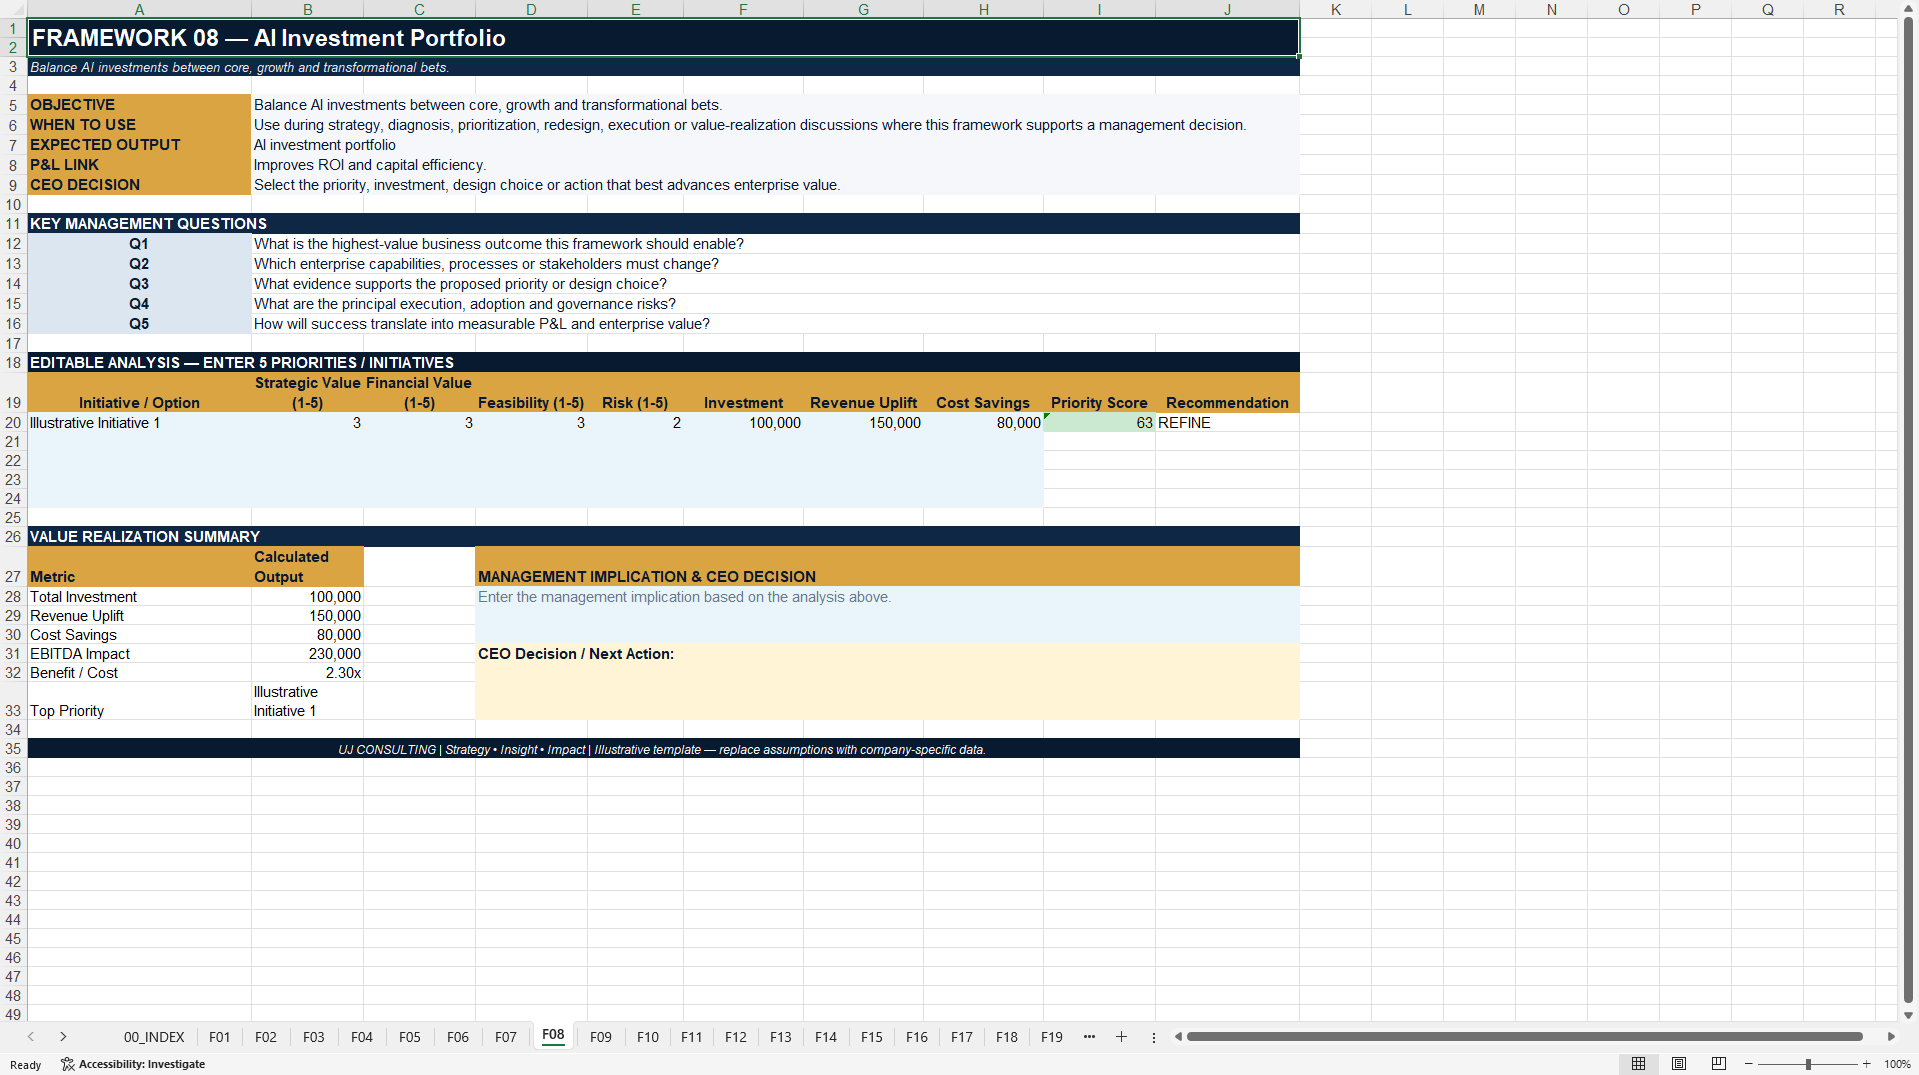Switch to the F09 sheet tab
This screenshot has width=1919, height=1075.
(x=601, y=1037)
